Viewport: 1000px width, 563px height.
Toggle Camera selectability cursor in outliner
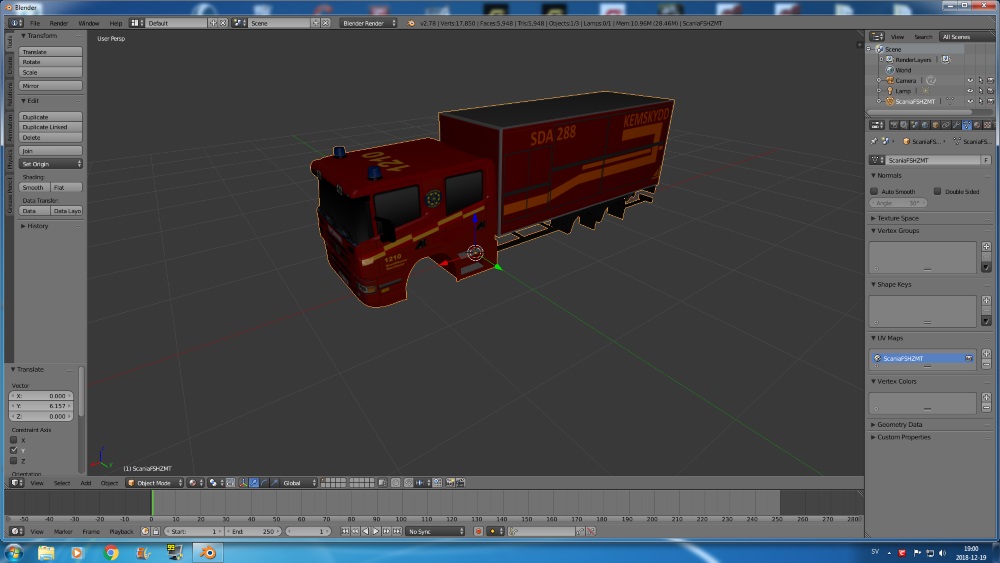pyautogui.click(x=980, y=80)
